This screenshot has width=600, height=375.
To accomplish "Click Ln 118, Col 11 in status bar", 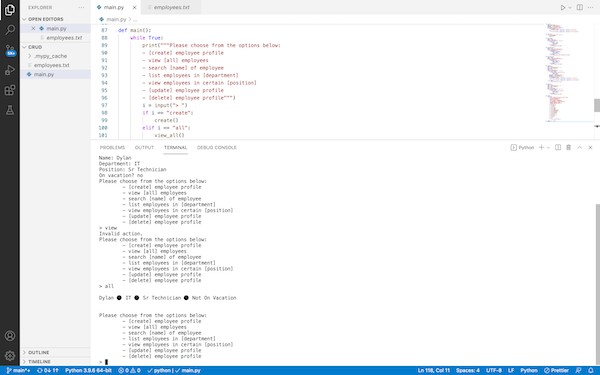I will coord(434,370).
